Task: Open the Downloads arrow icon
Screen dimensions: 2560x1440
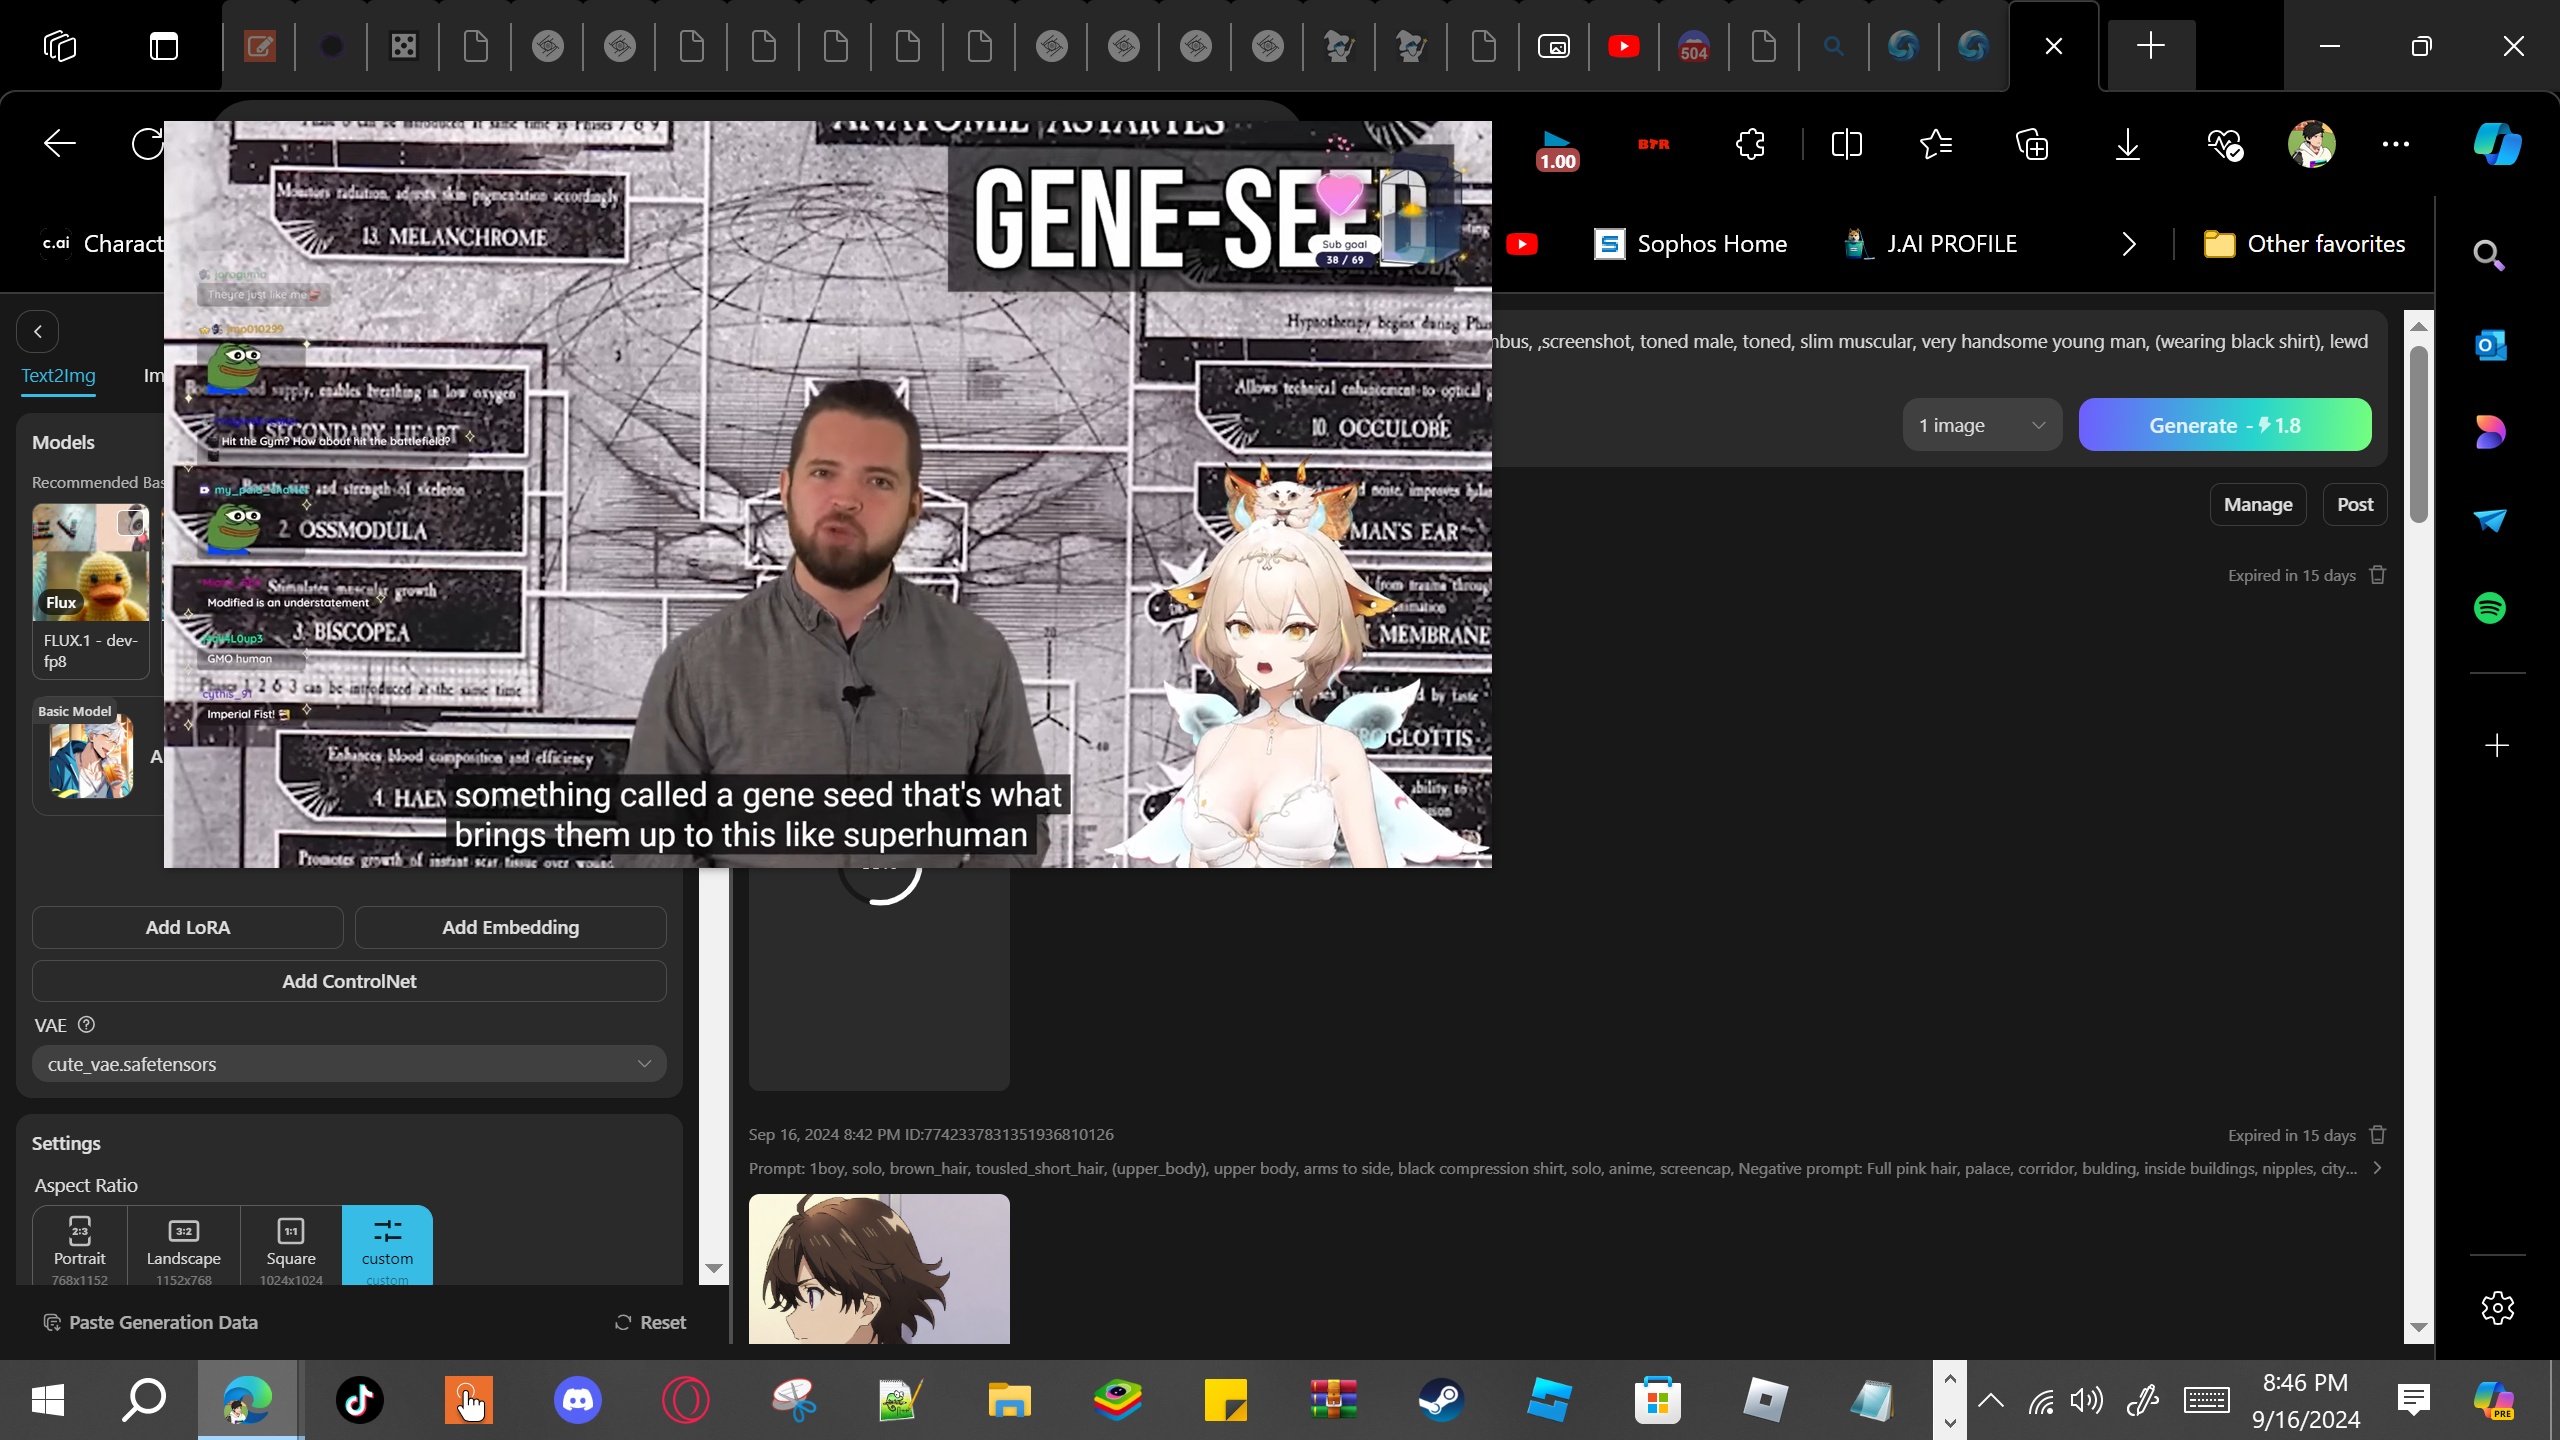Action: coord(2128,144)
